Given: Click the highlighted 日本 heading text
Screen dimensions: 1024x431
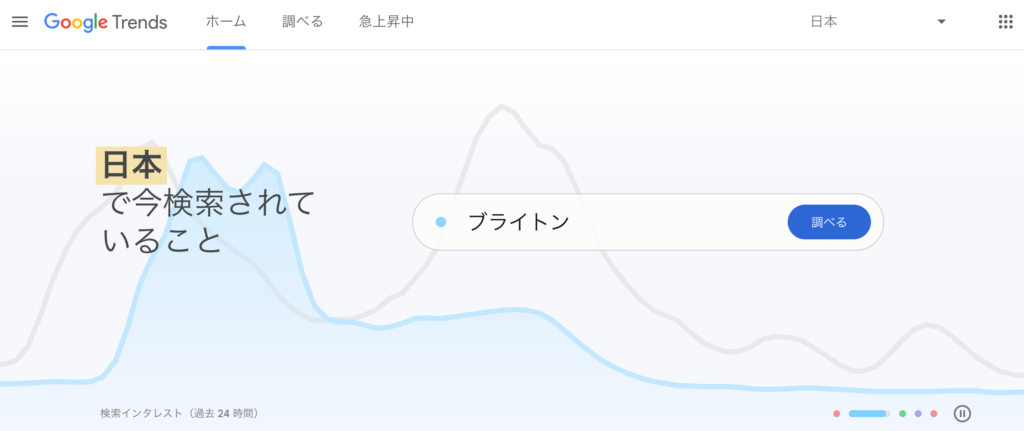Looking at the screenshot, I should point(131,166).
